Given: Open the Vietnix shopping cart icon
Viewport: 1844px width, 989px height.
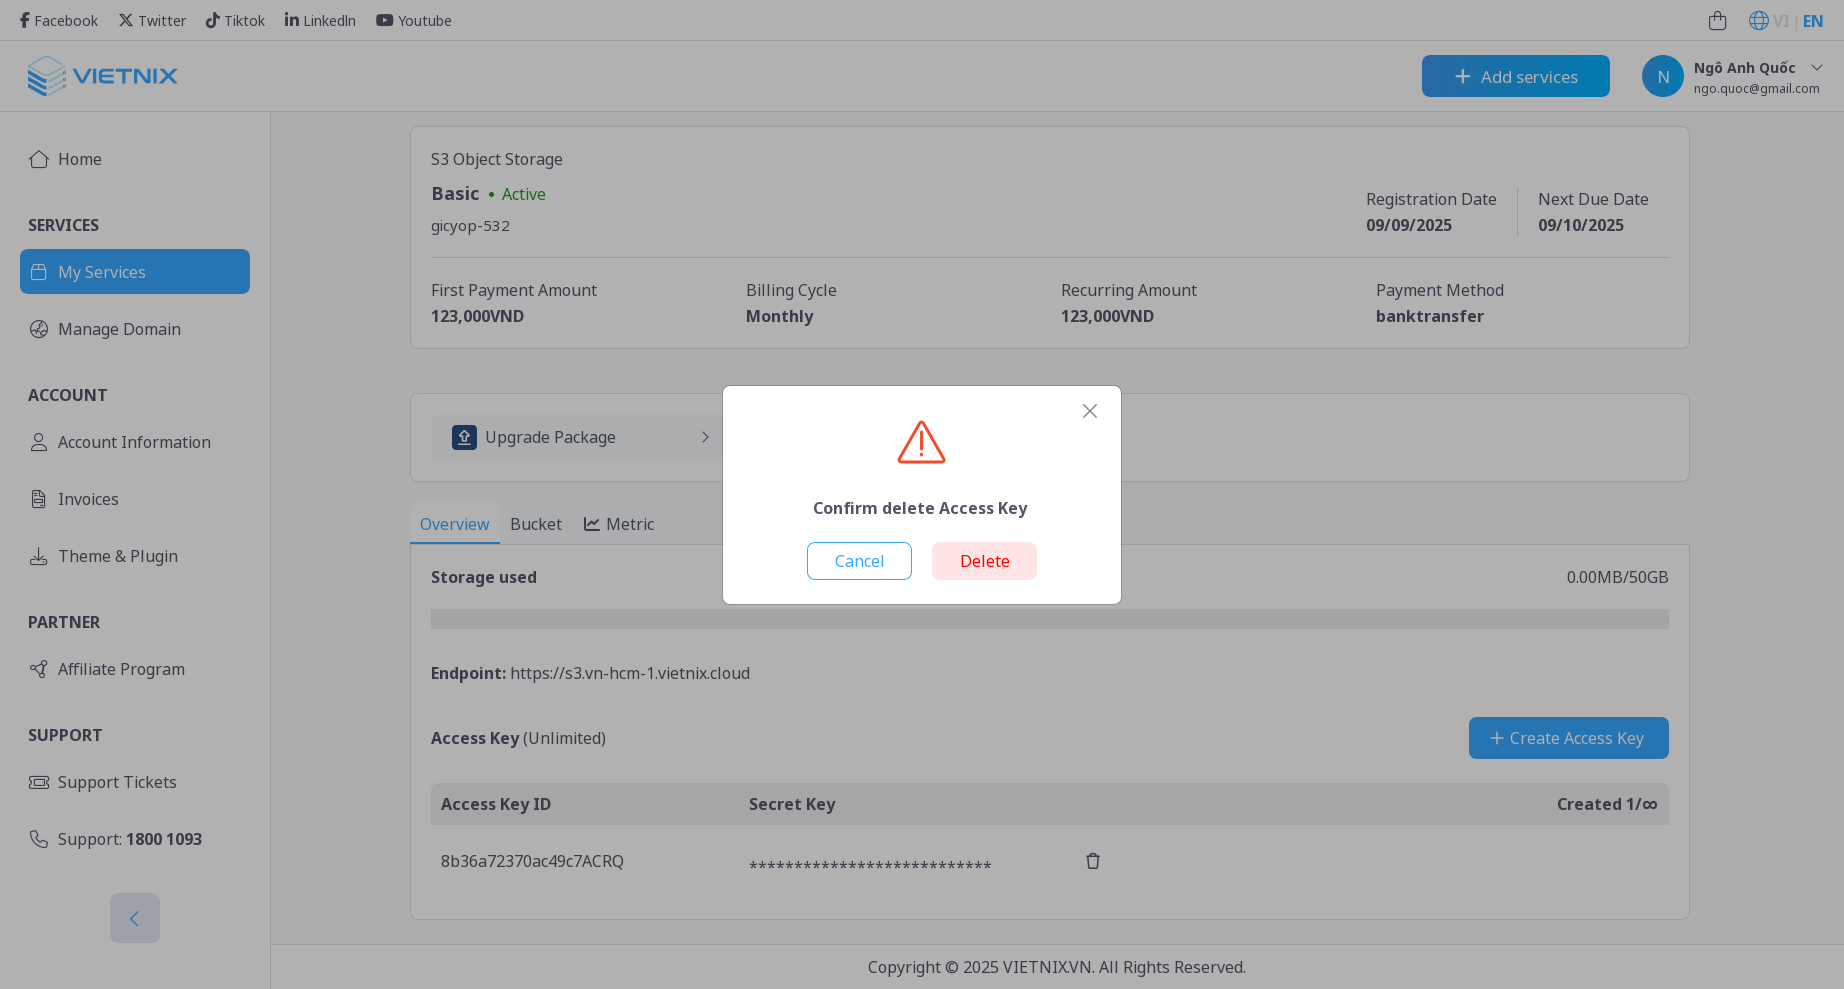Looking at the screenshot, I should click(x=1718, y=20).
